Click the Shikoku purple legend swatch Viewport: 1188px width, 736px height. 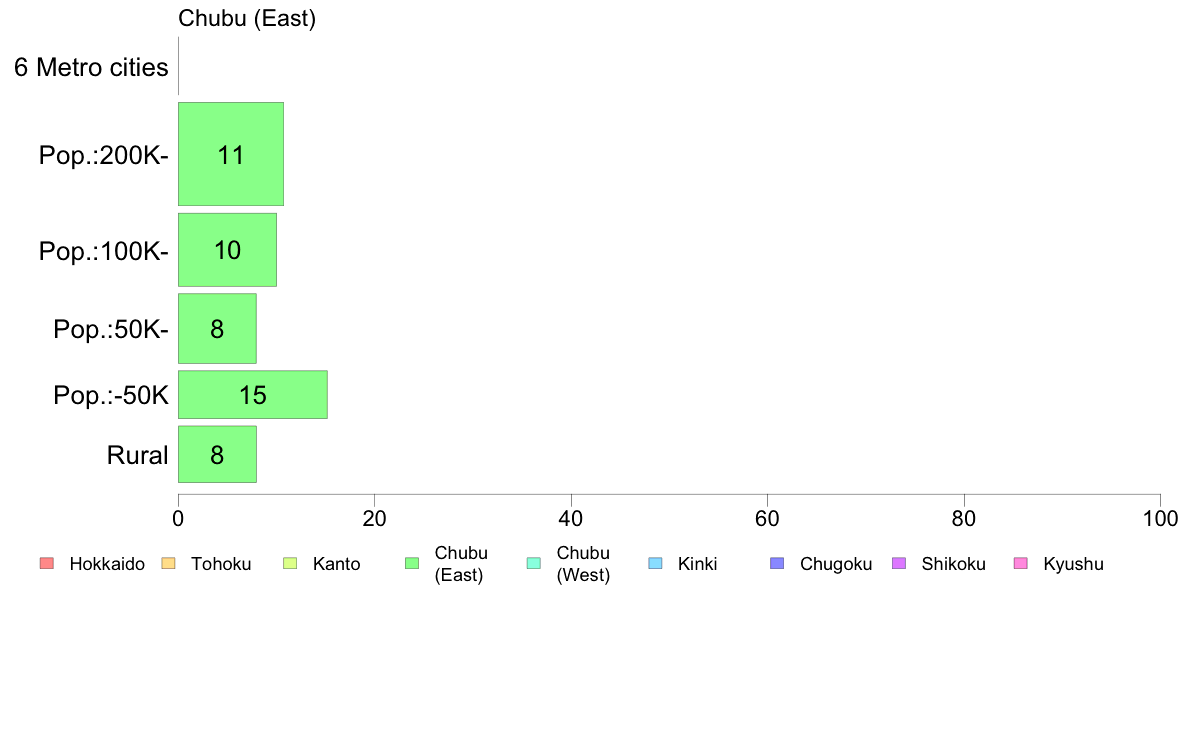tap(899, 563)
